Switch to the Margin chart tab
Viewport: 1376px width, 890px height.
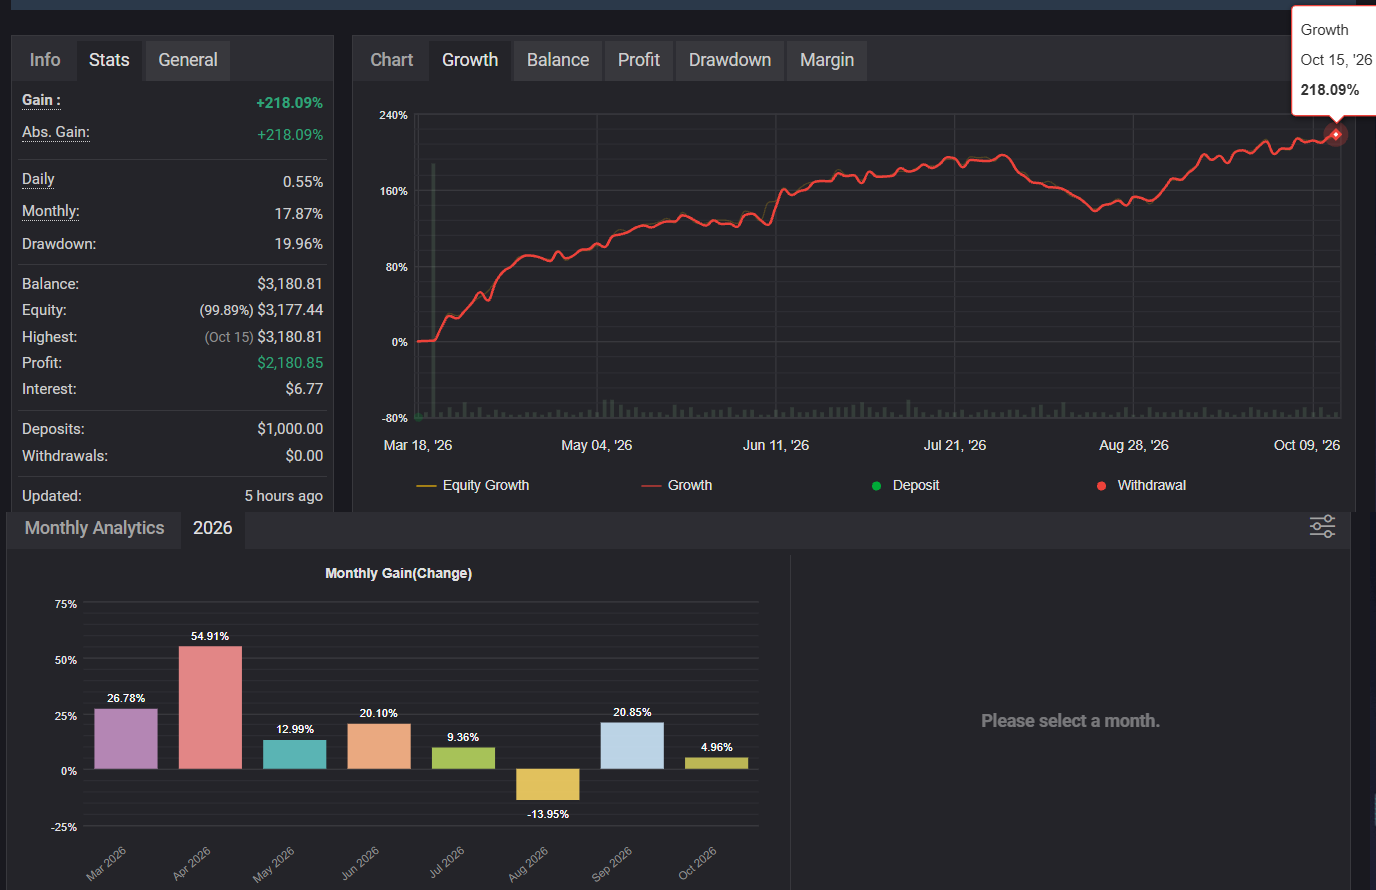point(827,60)
